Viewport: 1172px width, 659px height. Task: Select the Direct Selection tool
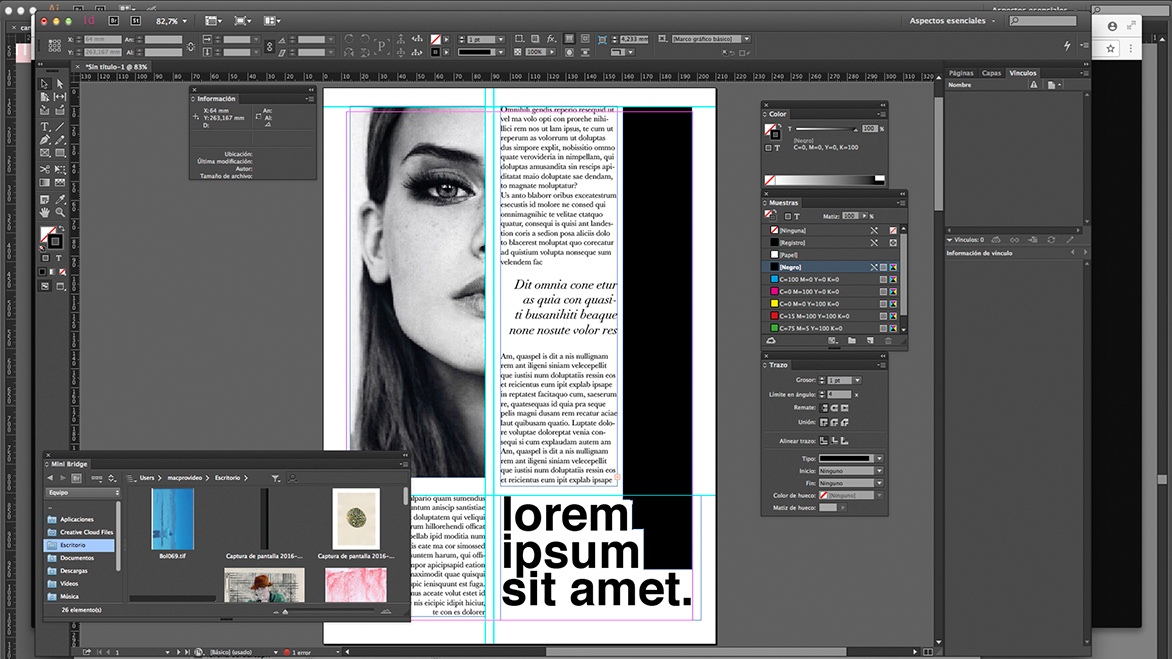(59, 84)
